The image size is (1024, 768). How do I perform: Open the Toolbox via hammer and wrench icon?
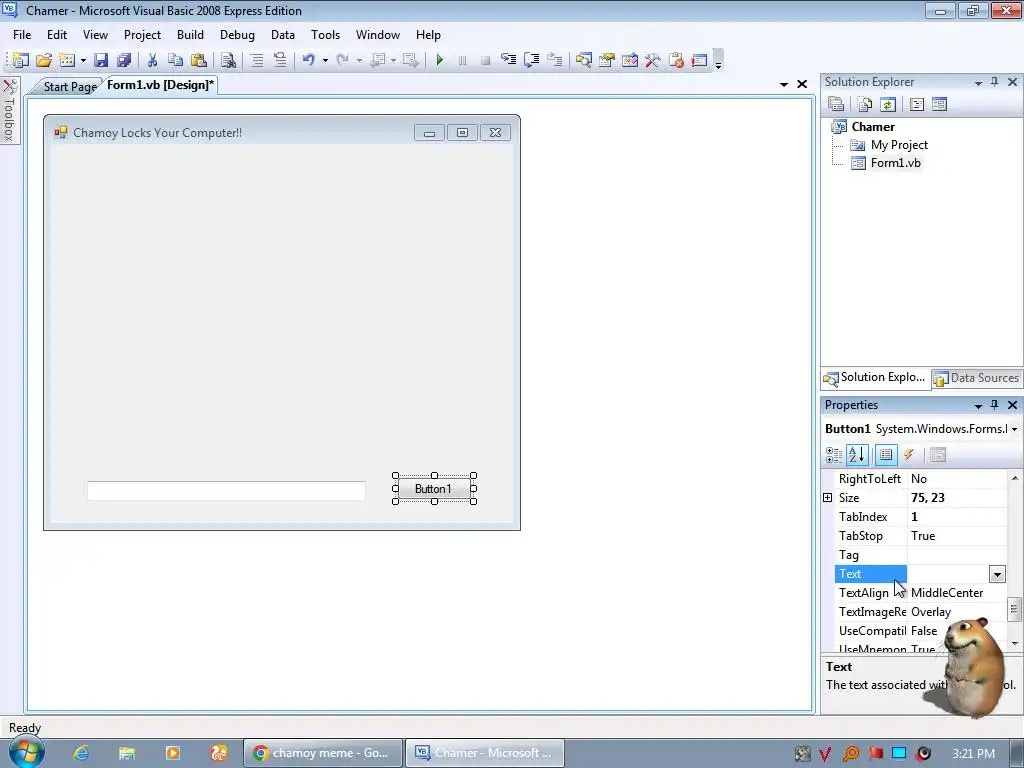coord(652,60)
